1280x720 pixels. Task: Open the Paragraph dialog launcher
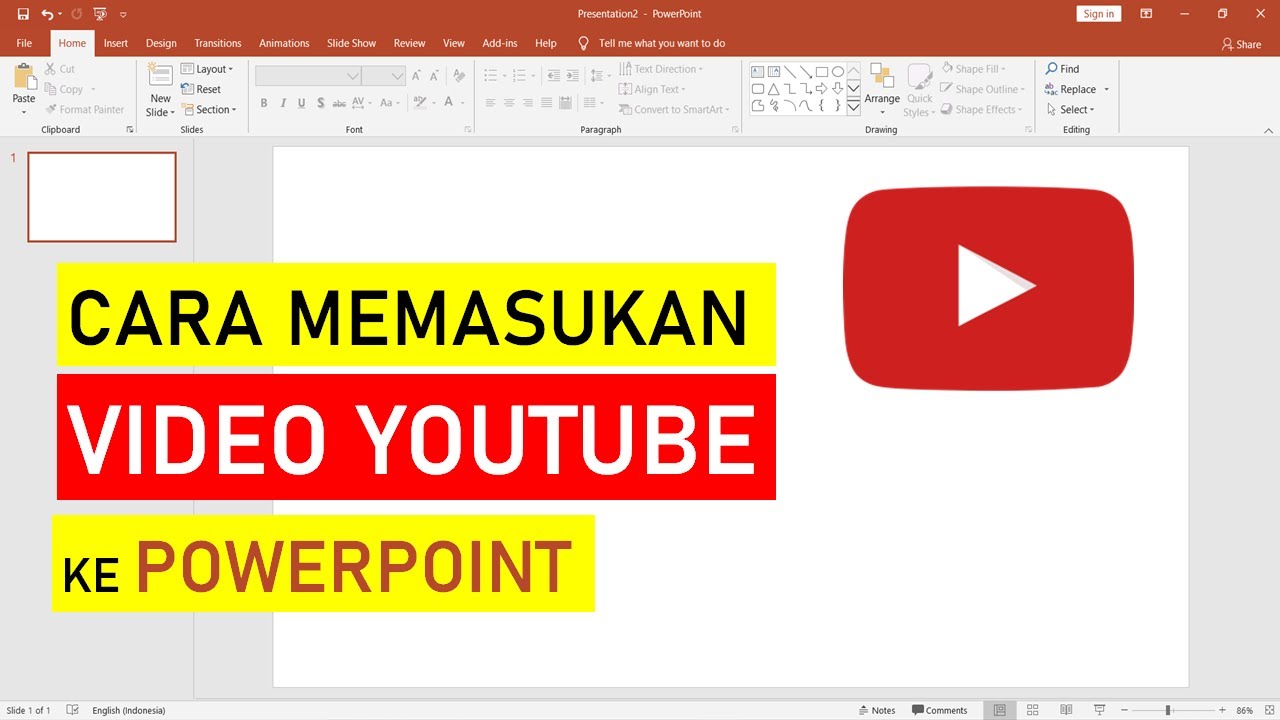tap(735, 130)
